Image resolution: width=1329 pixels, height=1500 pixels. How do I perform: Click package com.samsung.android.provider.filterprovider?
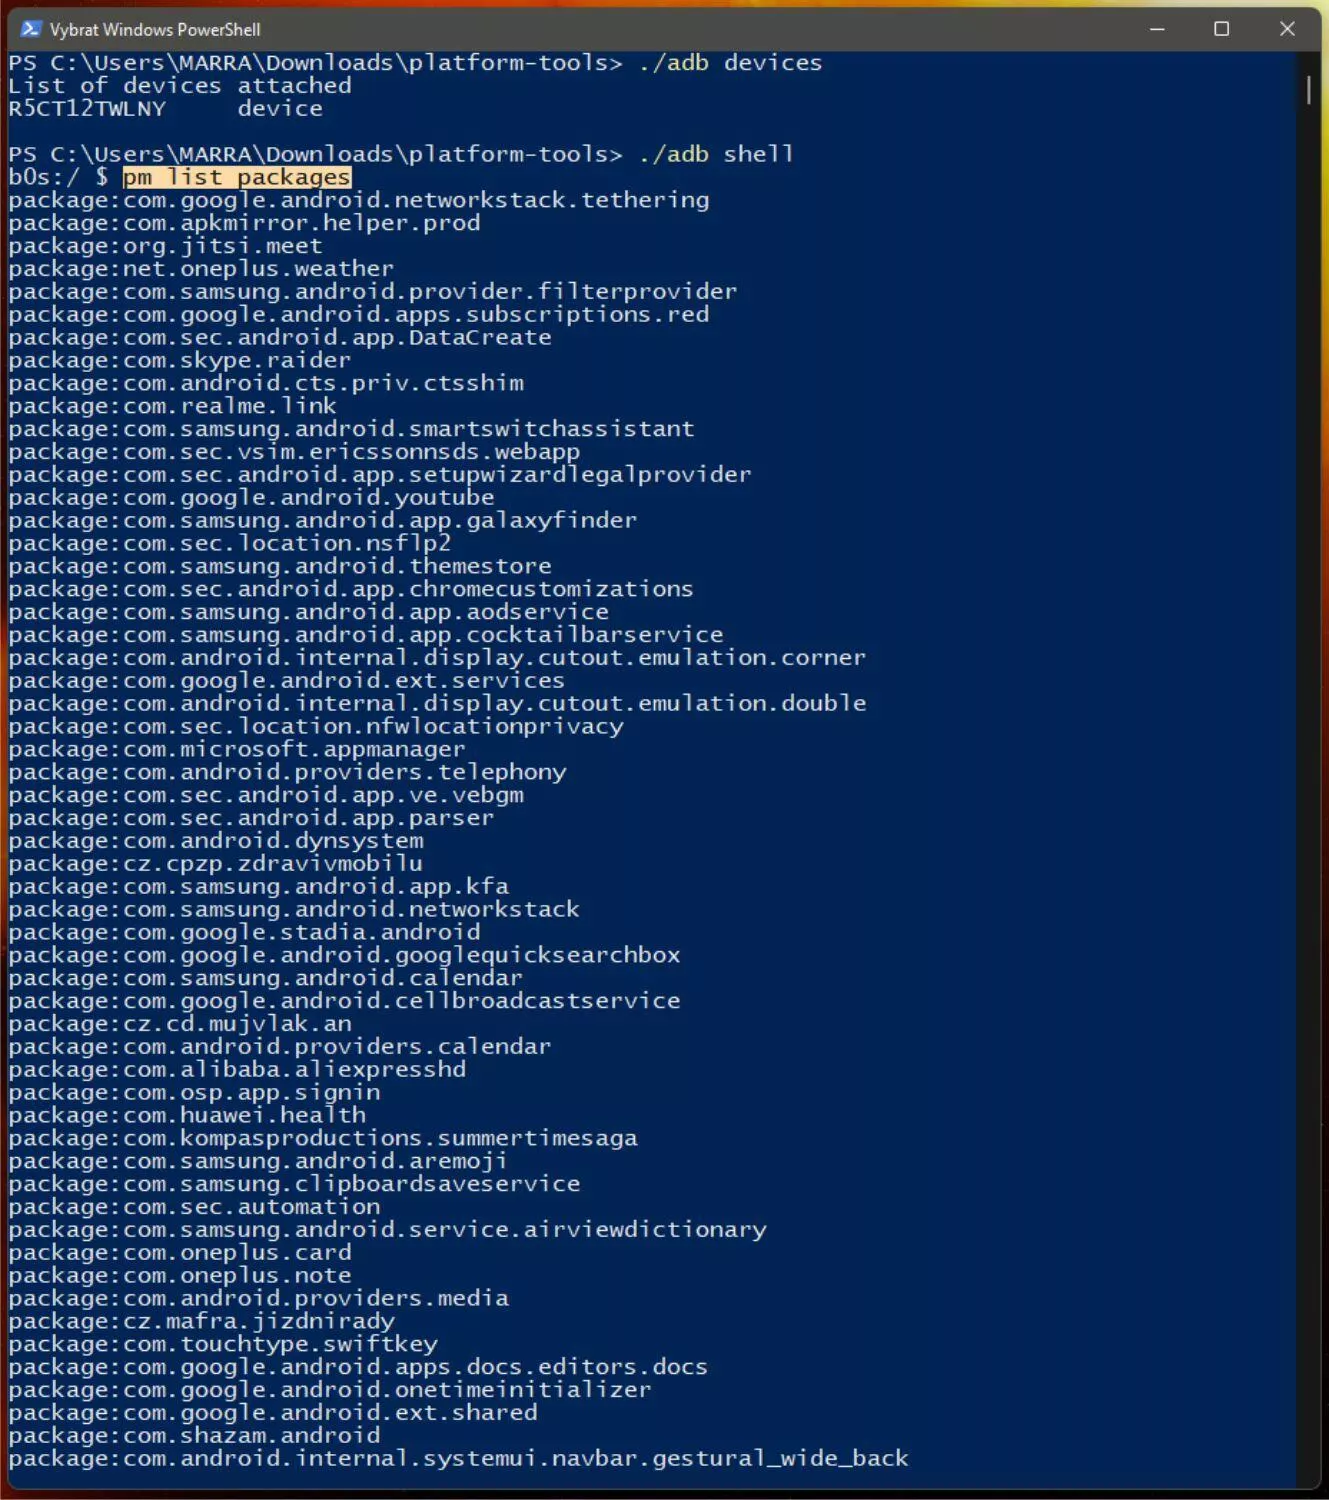(373, 291)
